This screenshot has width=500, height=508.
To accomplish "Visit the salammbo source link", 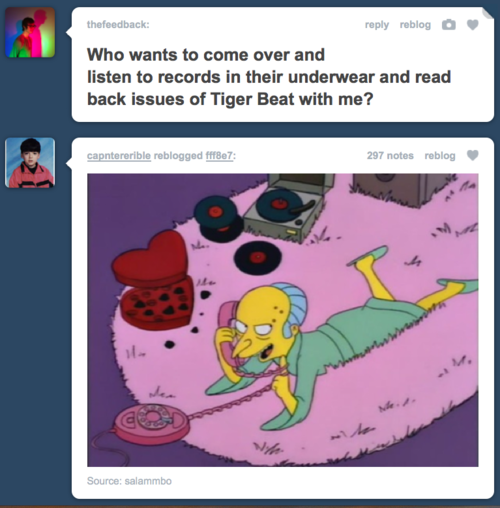I will (x=148, y=481).
